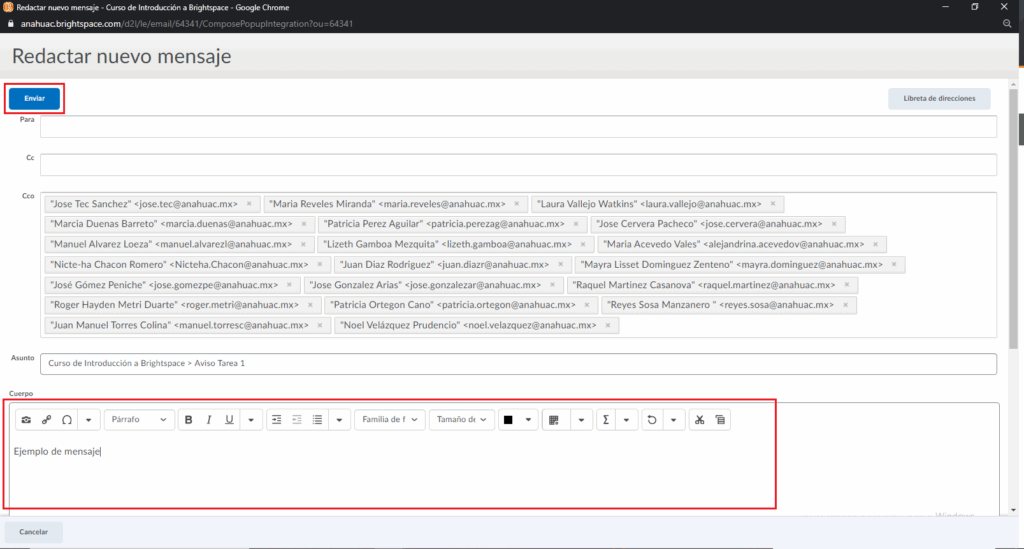Viewport: 1024px width, 549px height.
Task: Remove Jose Tec Sanchez from Cco recipients
Action: pyautogui.click(x=249, y=203)
